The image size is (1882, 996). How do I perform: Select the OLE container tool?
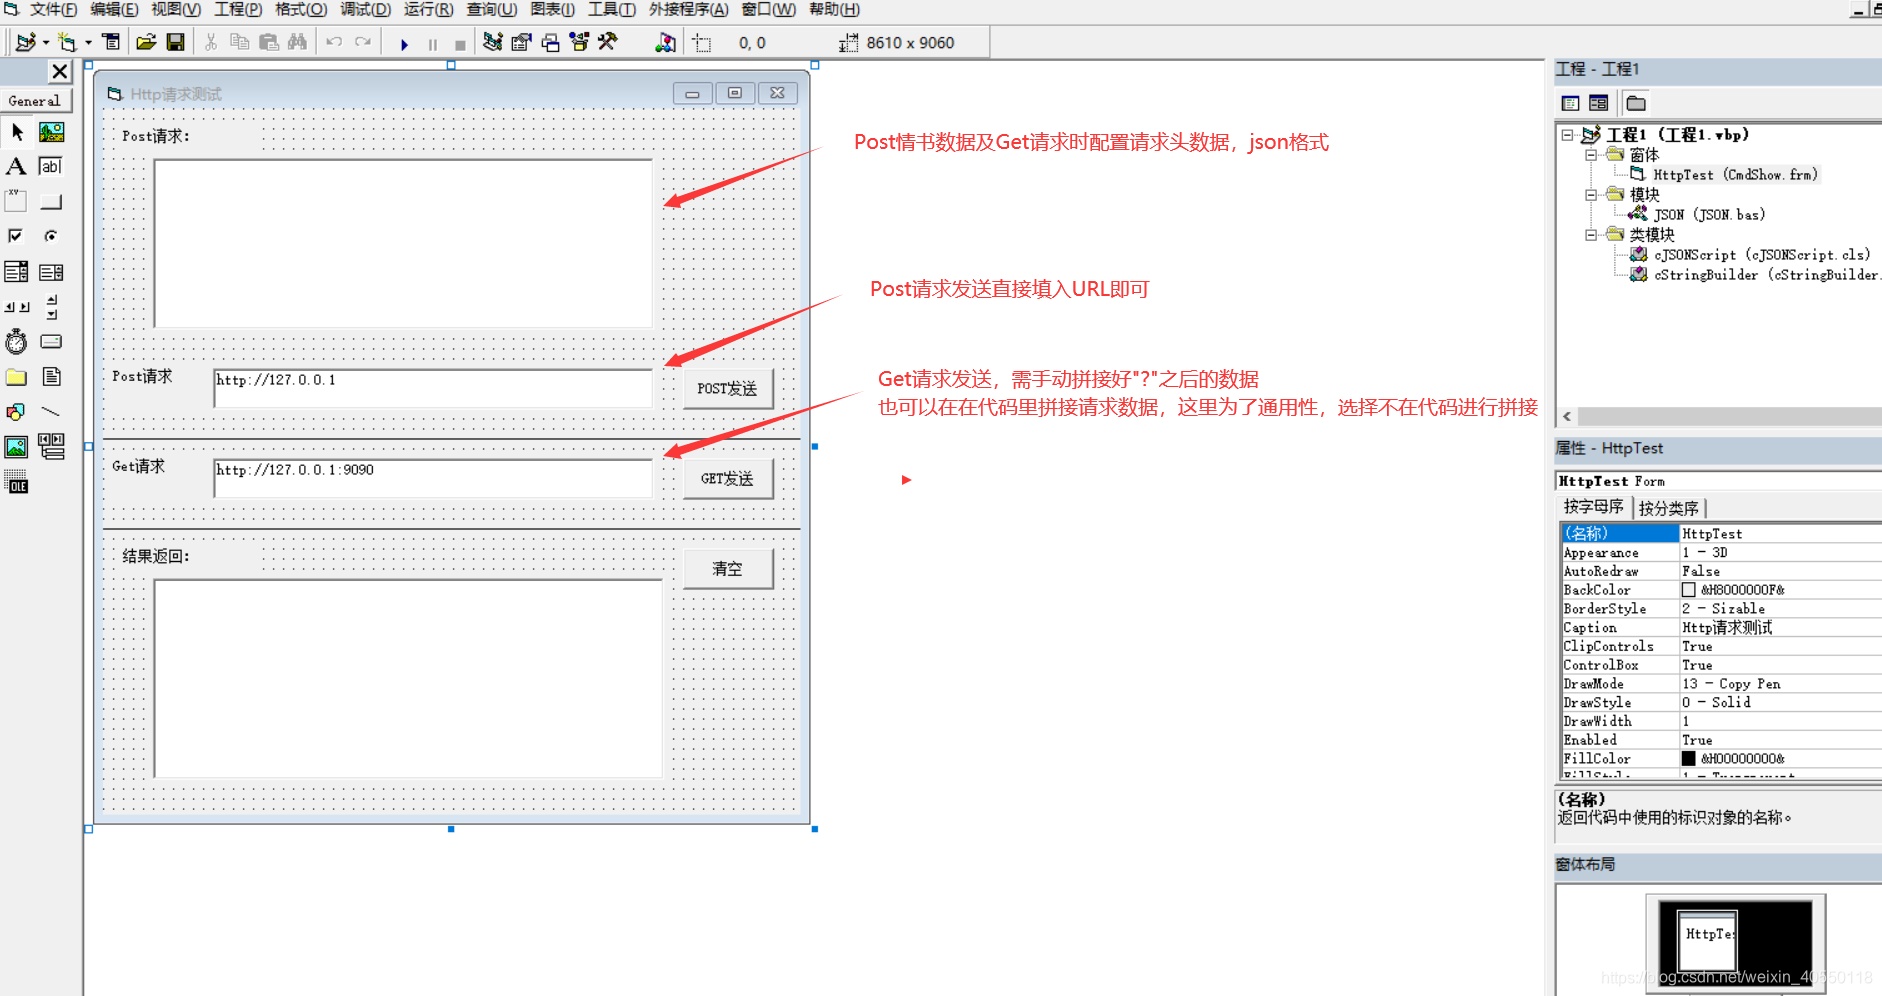coord(17,484)
